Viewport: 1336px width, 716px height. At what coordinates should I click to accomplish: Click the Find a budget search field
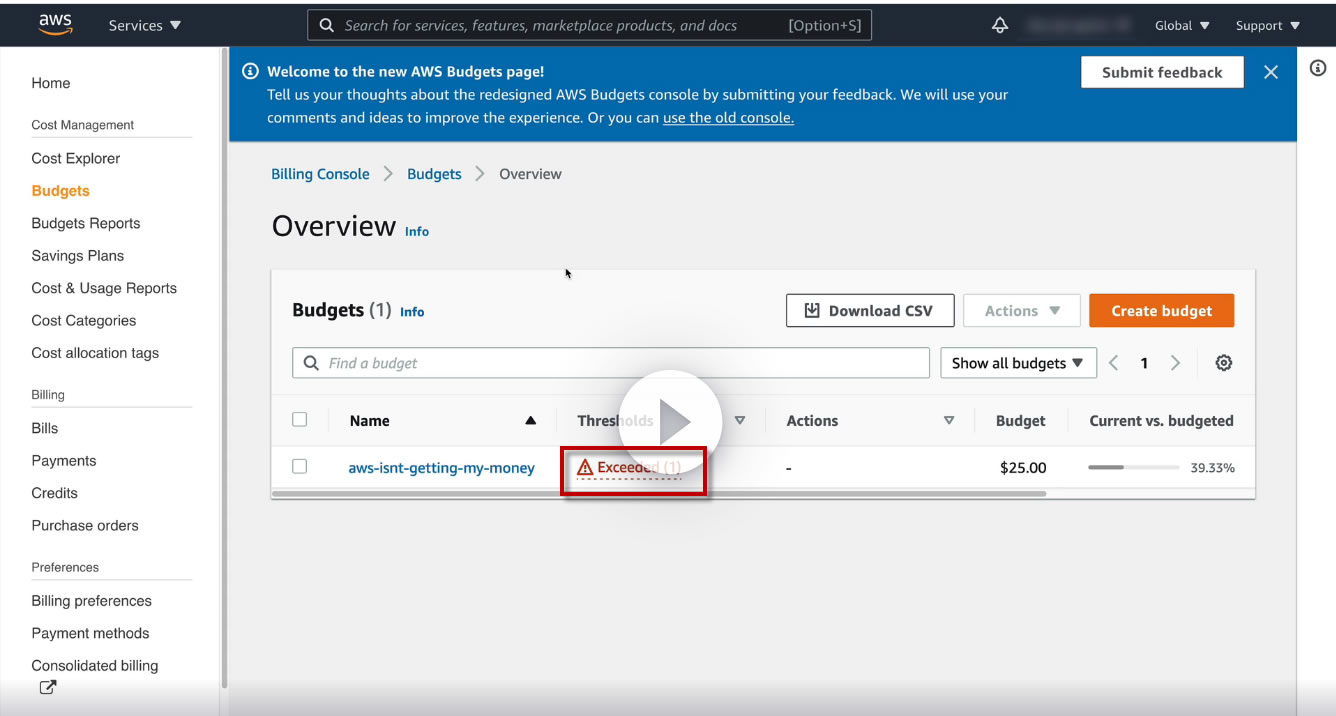610,363
